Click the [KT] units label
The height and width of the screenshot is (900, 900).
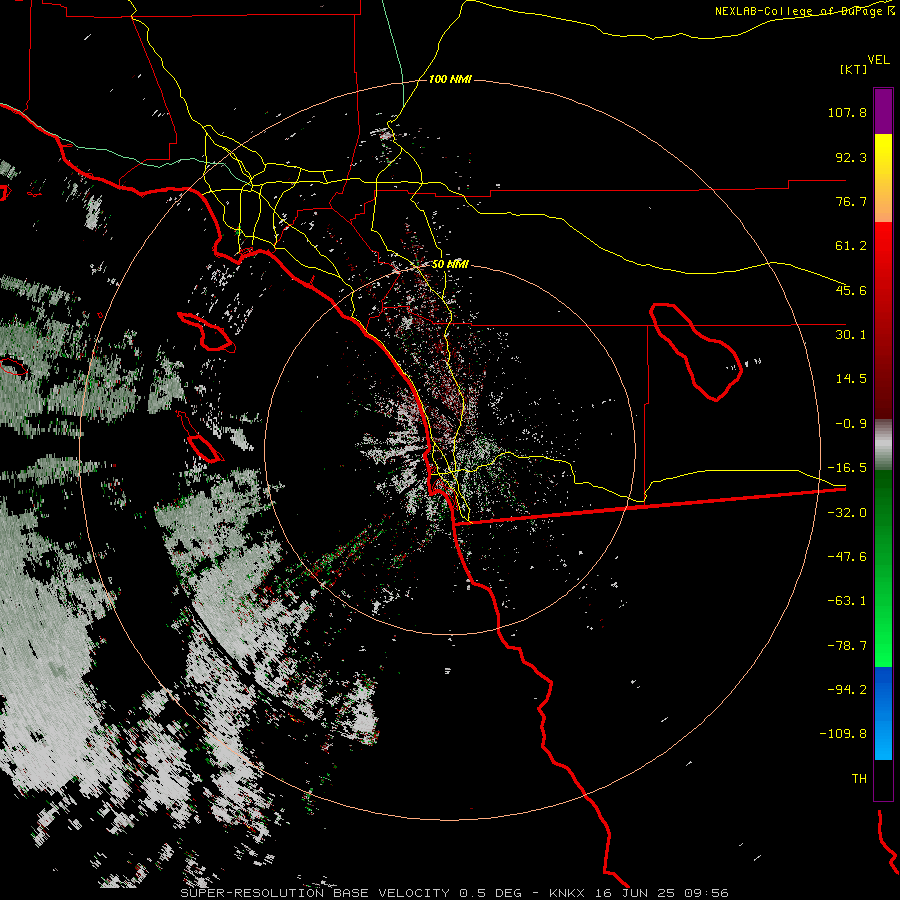854,69
